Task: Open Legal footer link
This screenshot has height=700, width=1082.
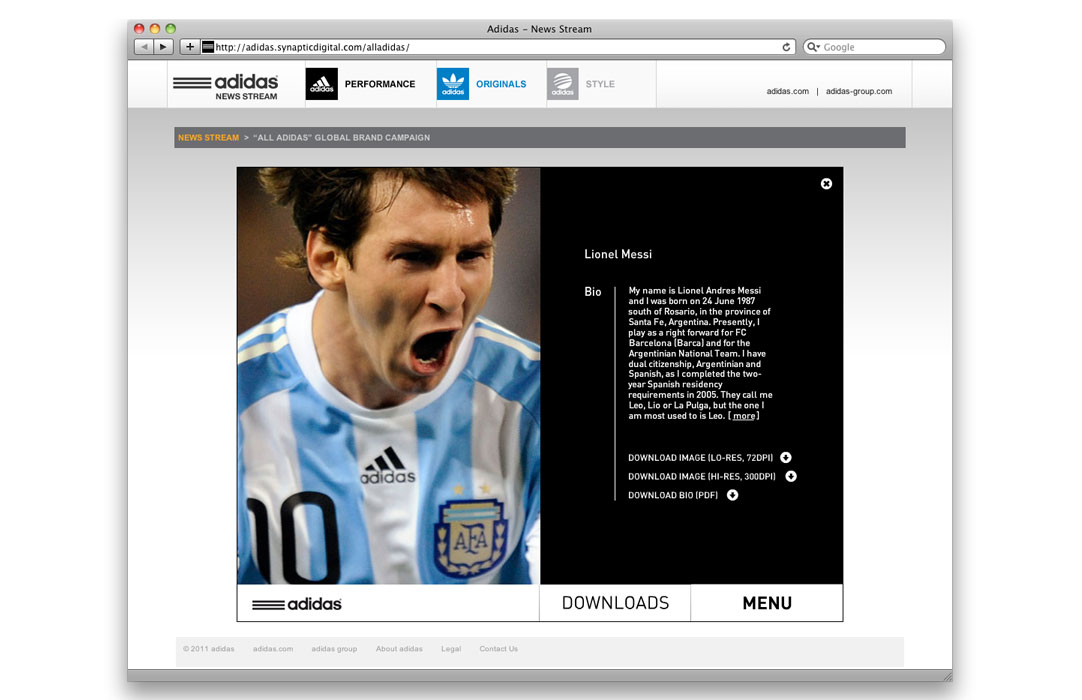Action: click(451, 649)
